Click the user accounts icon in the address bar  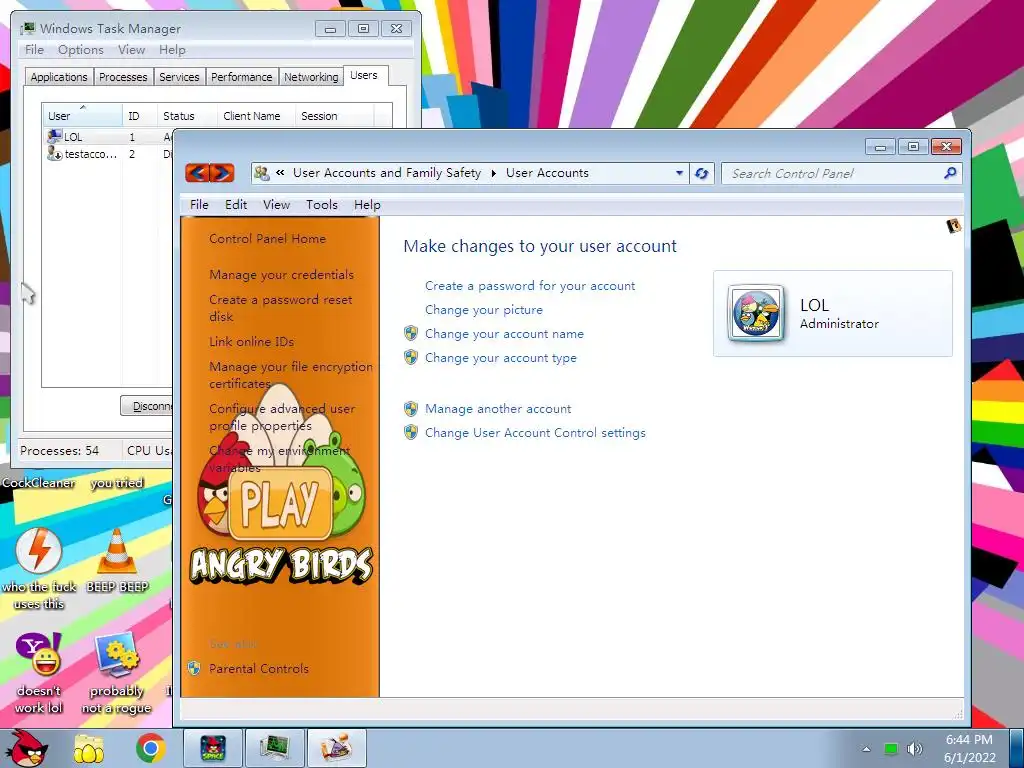tap(262, 173)
